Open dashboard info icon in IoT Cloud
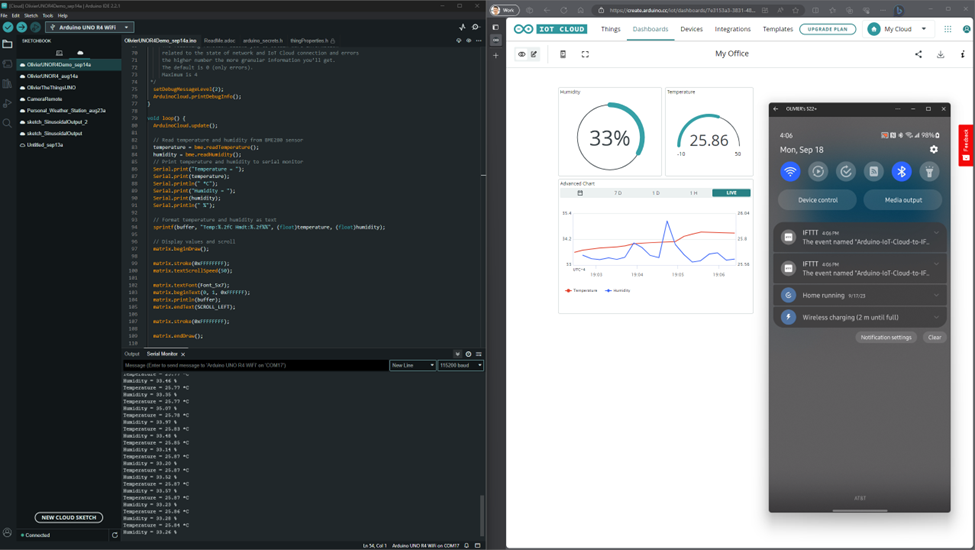This screenshot has height=550, width=975. (x=963, y=54)
